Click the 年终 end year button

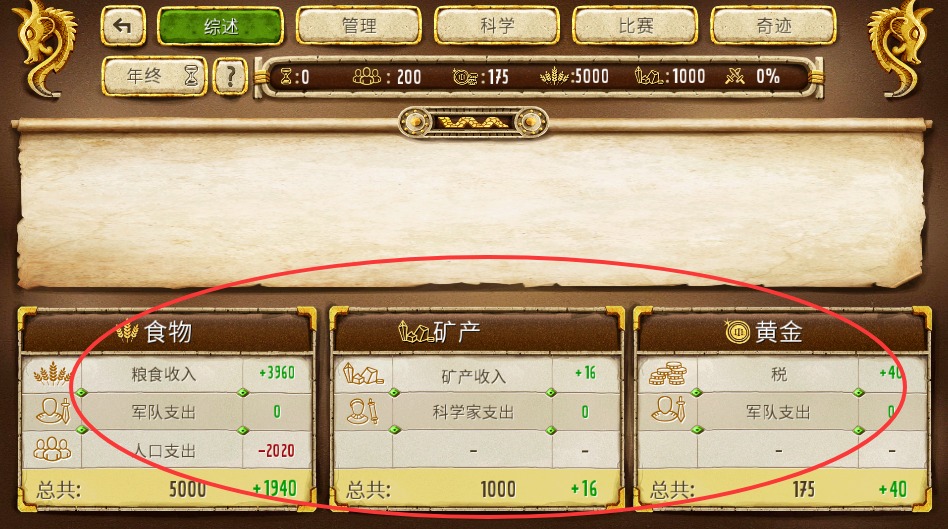point(155,76)
